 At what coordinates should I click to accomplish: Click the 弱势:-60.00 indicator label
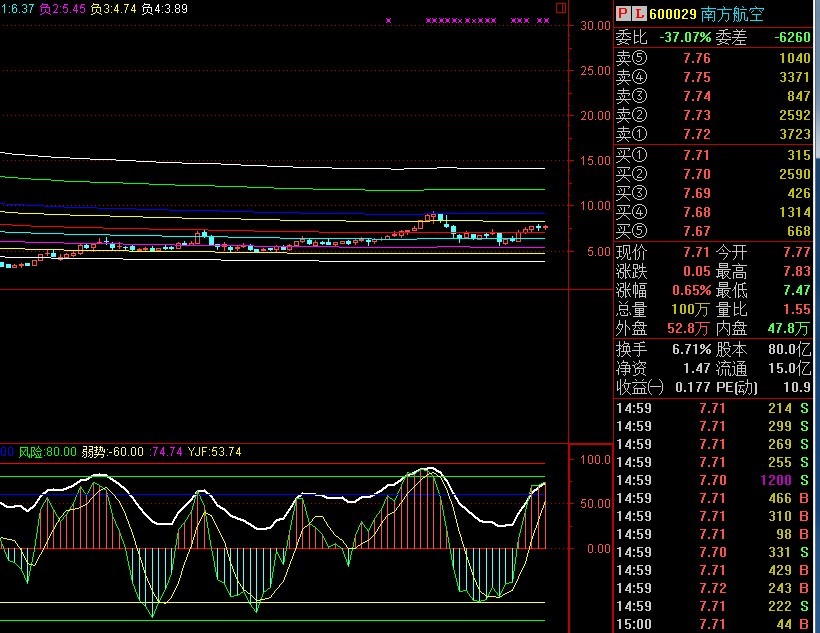[x=113, y=452]
